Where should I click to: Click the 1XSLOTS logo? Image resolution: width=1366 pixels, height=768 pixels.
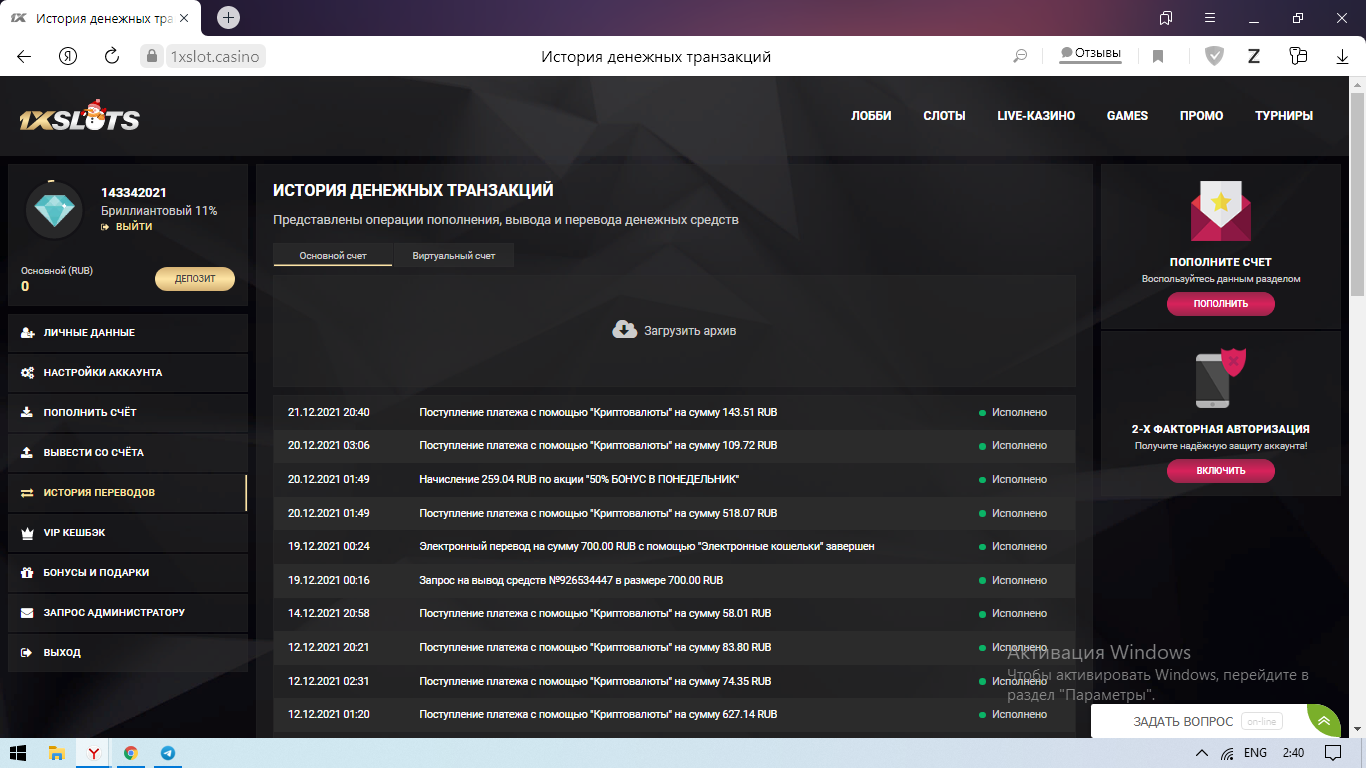[x=79, y=117]
